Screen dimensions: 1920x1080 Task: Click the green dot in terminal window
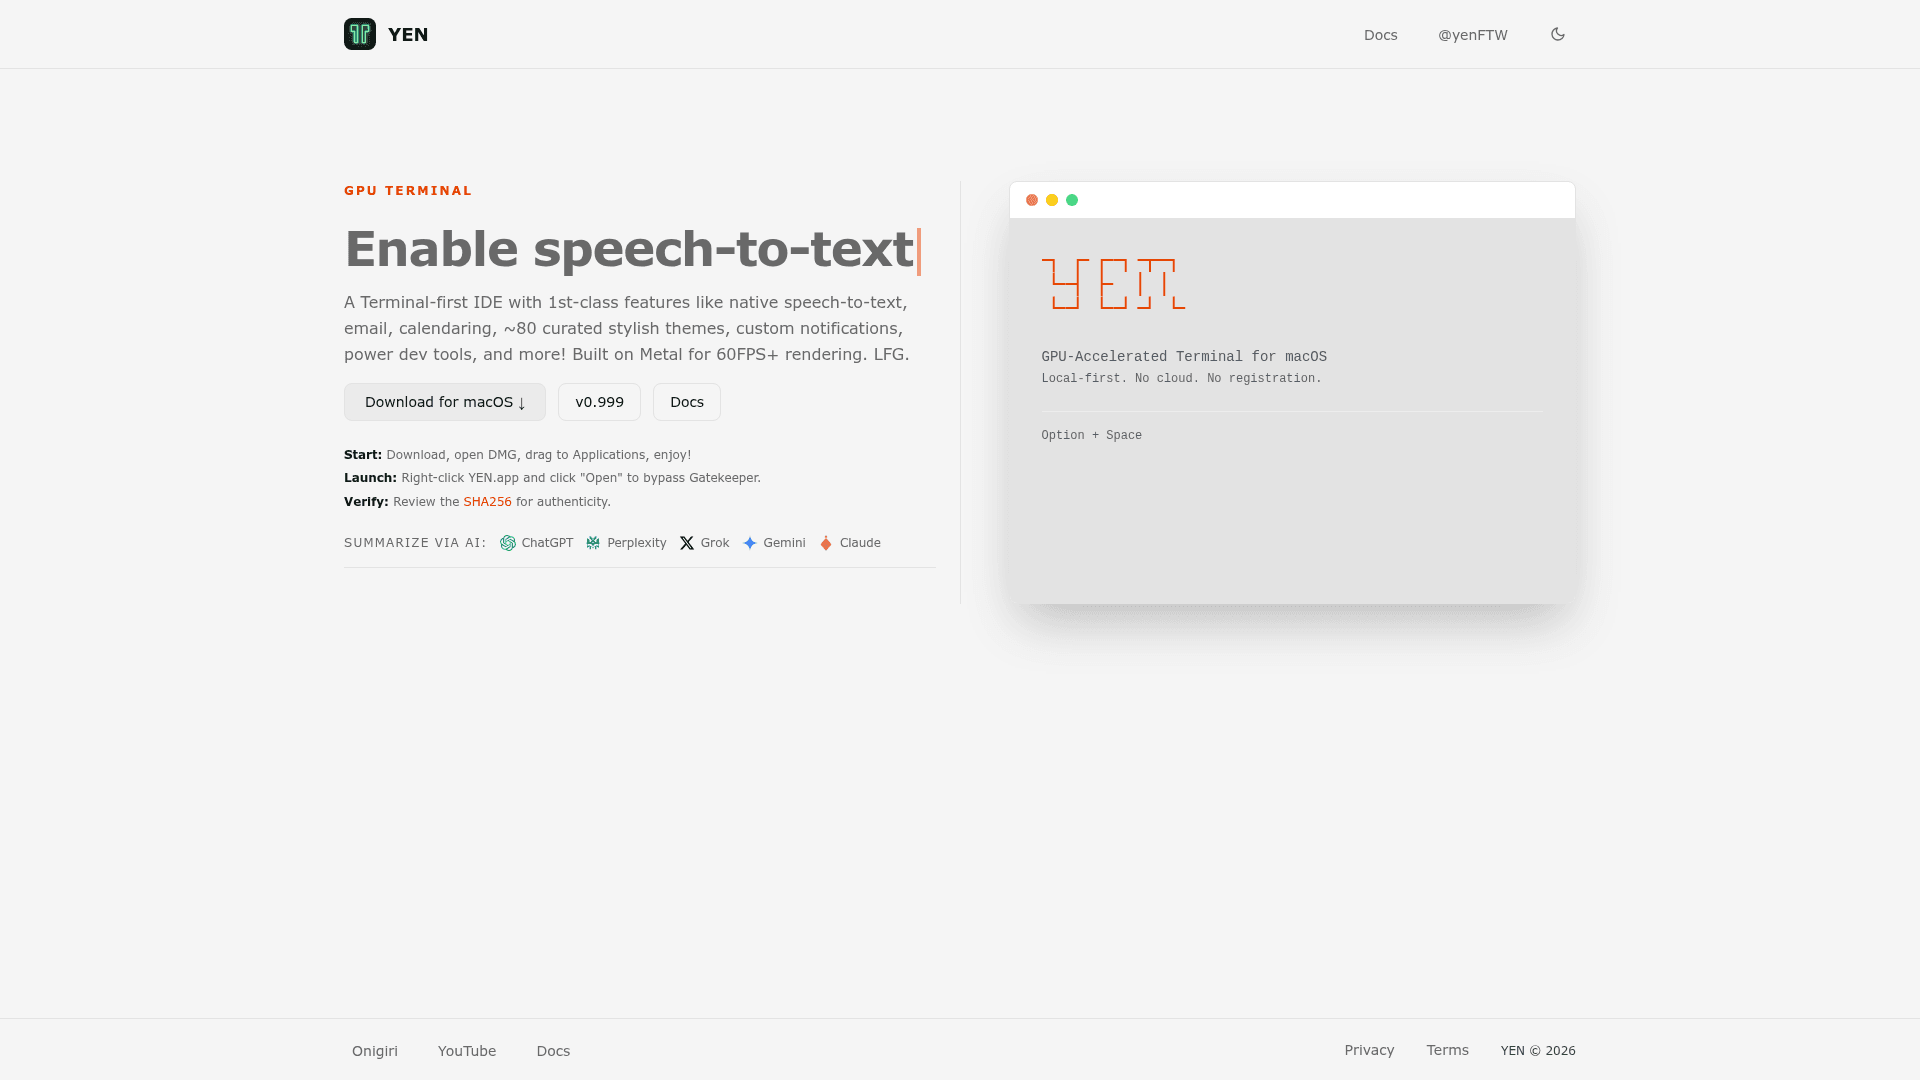pos(1072,200)
